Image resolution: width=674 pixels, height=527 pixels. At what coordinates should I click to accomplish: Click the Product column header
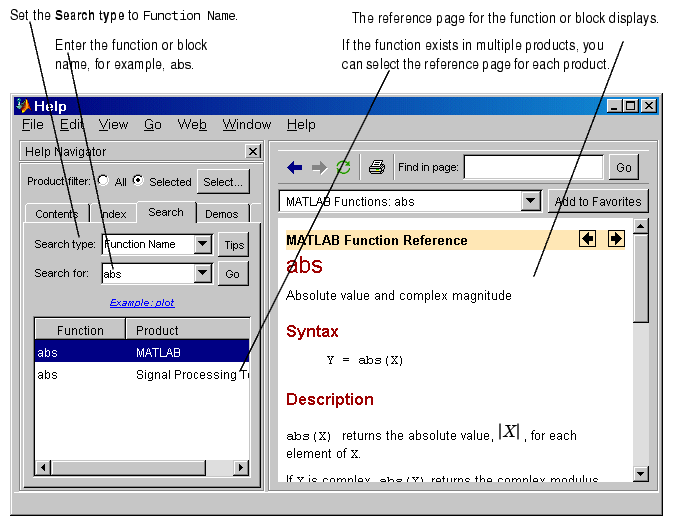(188, 330)
